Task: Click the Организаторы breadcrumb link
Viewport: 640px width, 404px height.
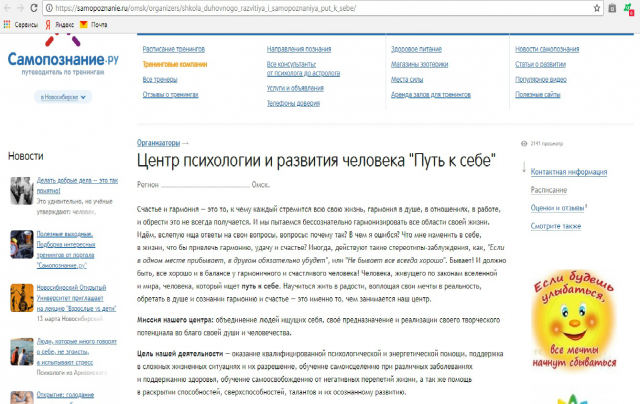Action: coord(158,143)
